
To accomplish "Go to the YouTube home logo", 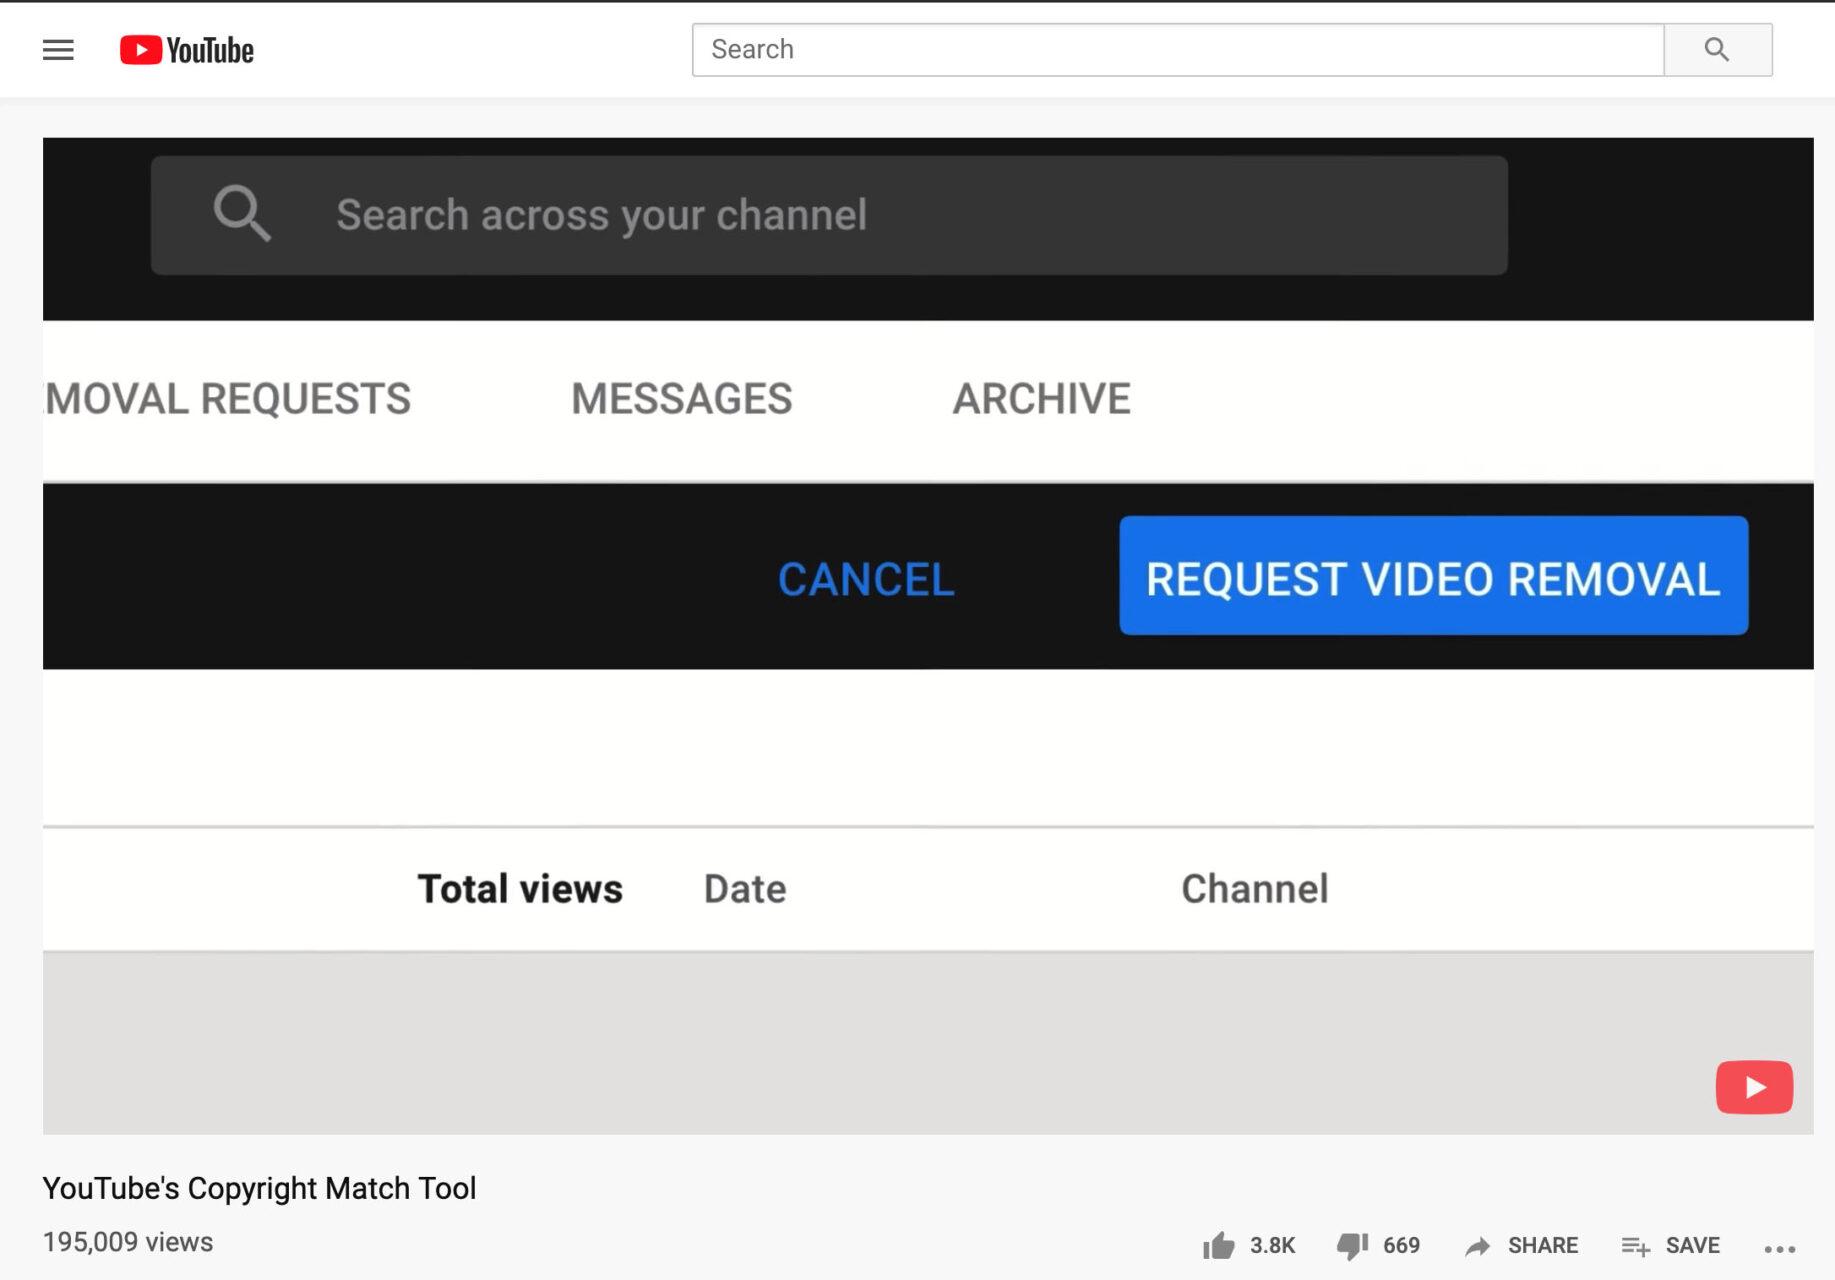I will pyautogui.click(x=187, y=50).
